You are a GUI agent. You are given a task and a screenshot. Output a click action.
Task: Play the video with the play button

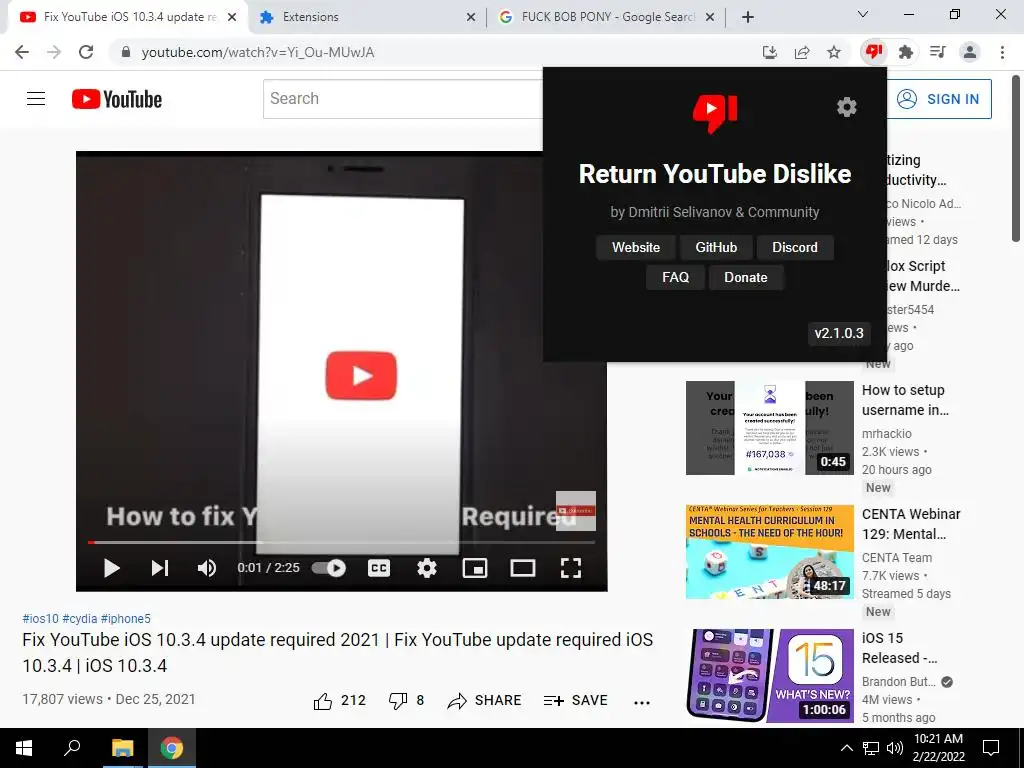112,568
